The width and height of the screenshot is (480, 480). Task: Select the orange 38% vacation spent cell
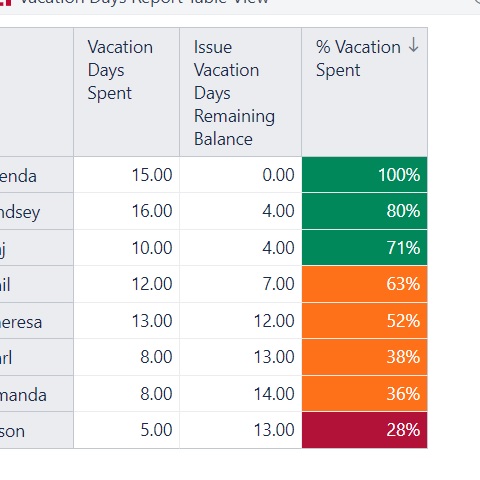365,357
